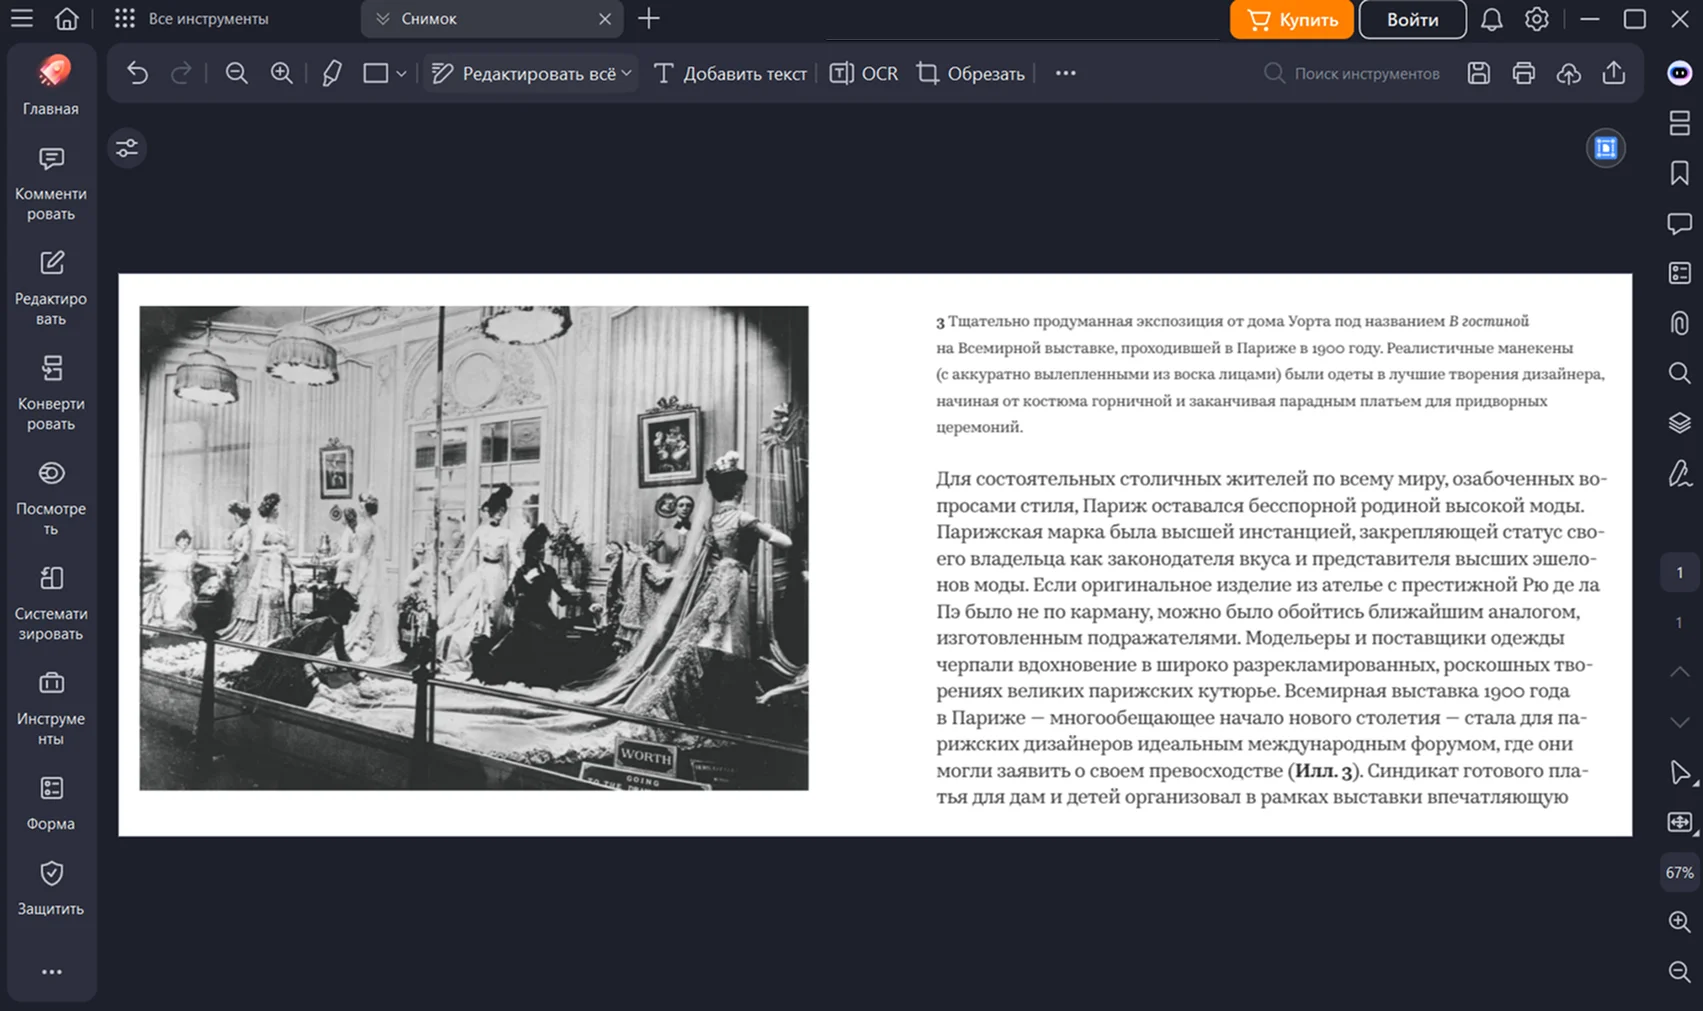Open the bookmarks panel on right sidebar
Image resolution: width=1703 pixels, height=1011 pixels.
tap(1679, 173)
